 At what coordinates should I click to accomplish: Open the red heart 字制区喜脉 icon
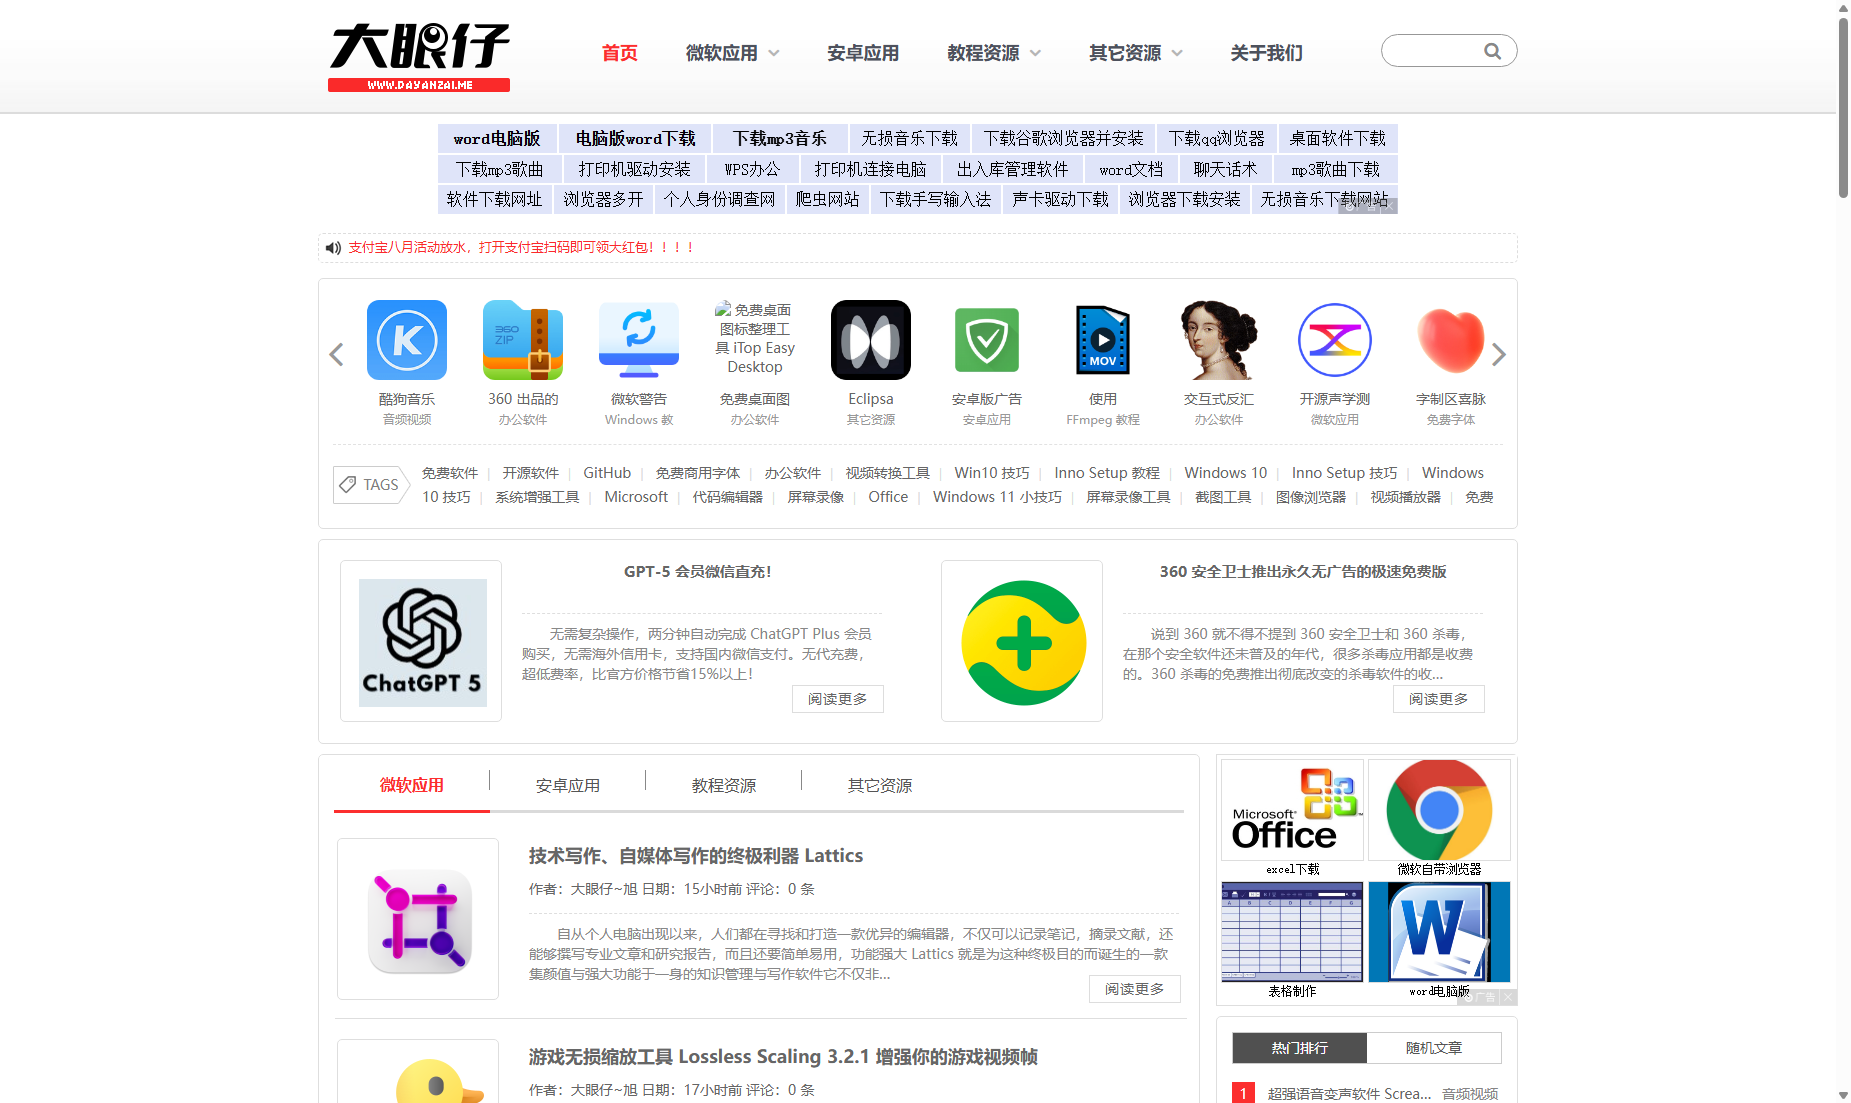[1451, 340]
